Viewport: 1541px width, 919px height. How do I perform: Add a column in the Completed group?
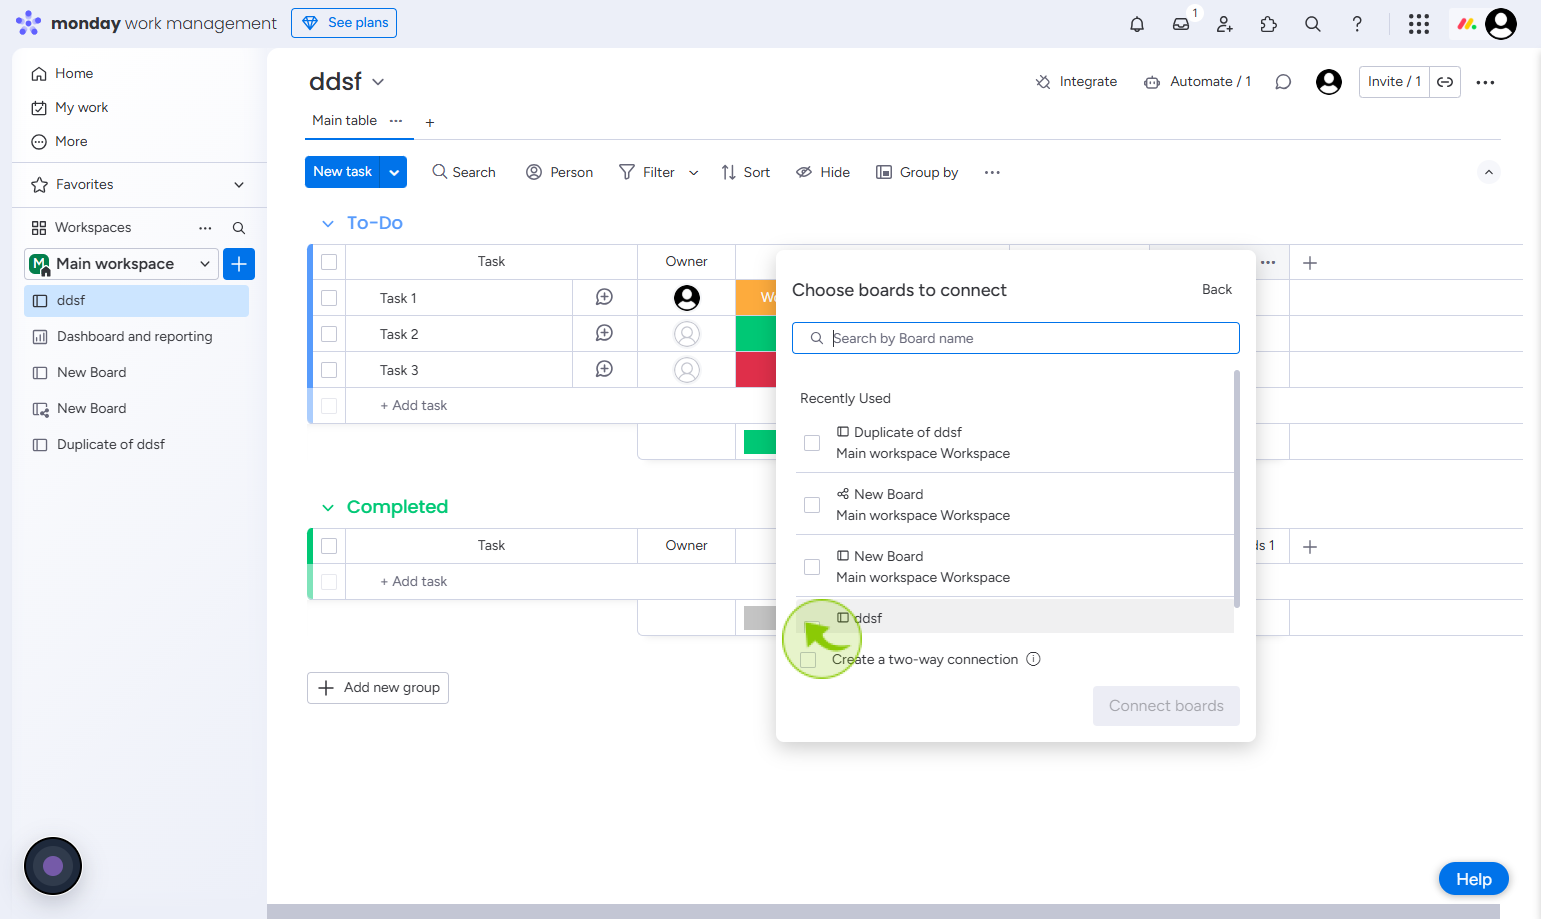[1310, 547]
